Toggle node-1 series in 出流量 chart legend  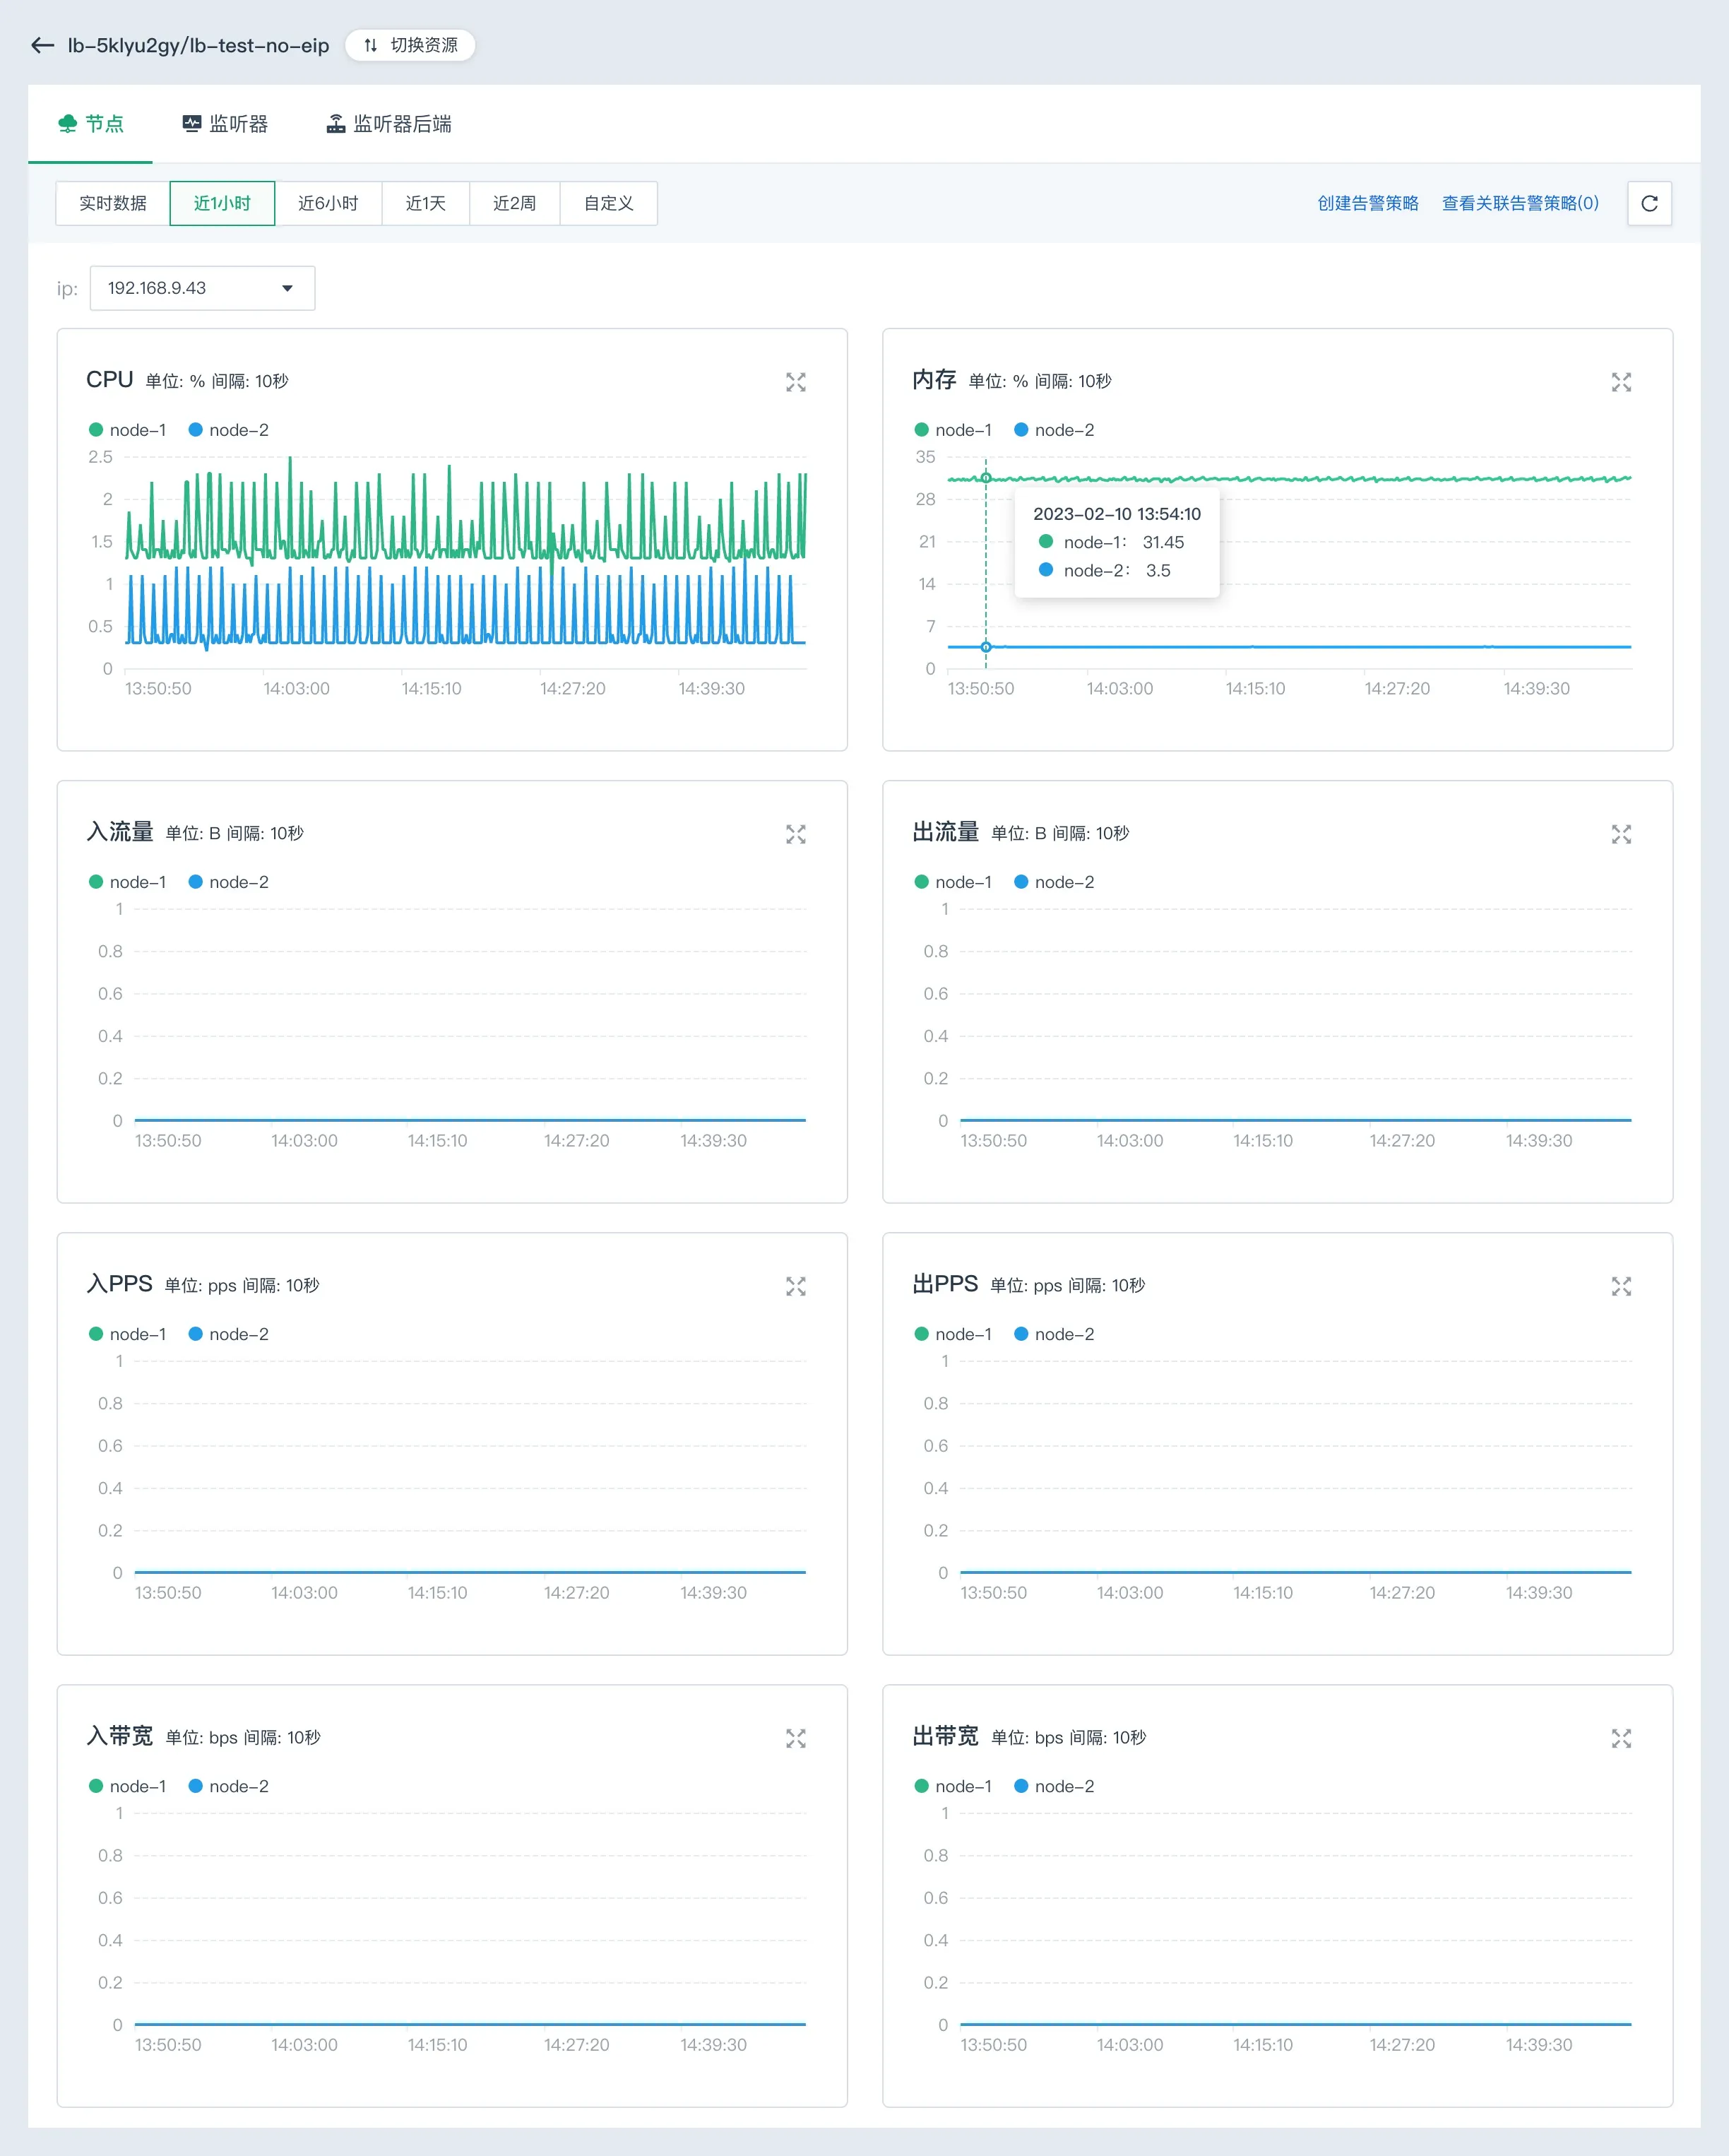(953, 882)
